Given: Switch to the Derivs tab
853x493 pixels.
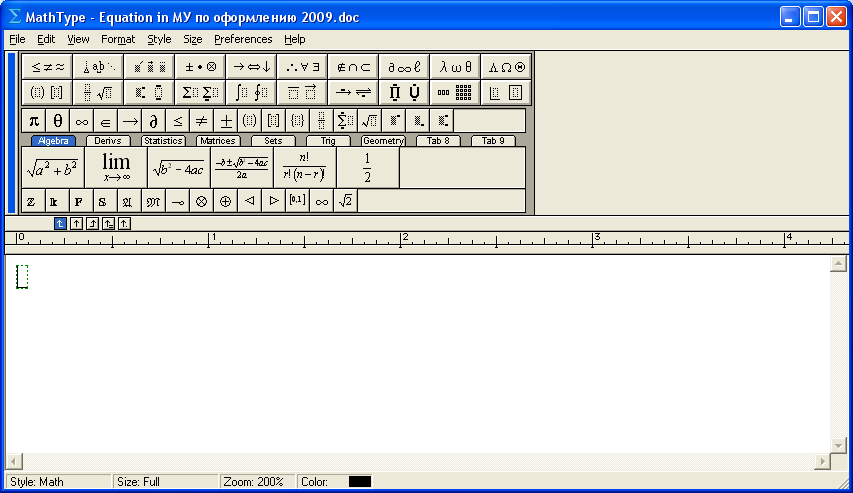Looking at the screenshot, I should click(x=108, y=140).
